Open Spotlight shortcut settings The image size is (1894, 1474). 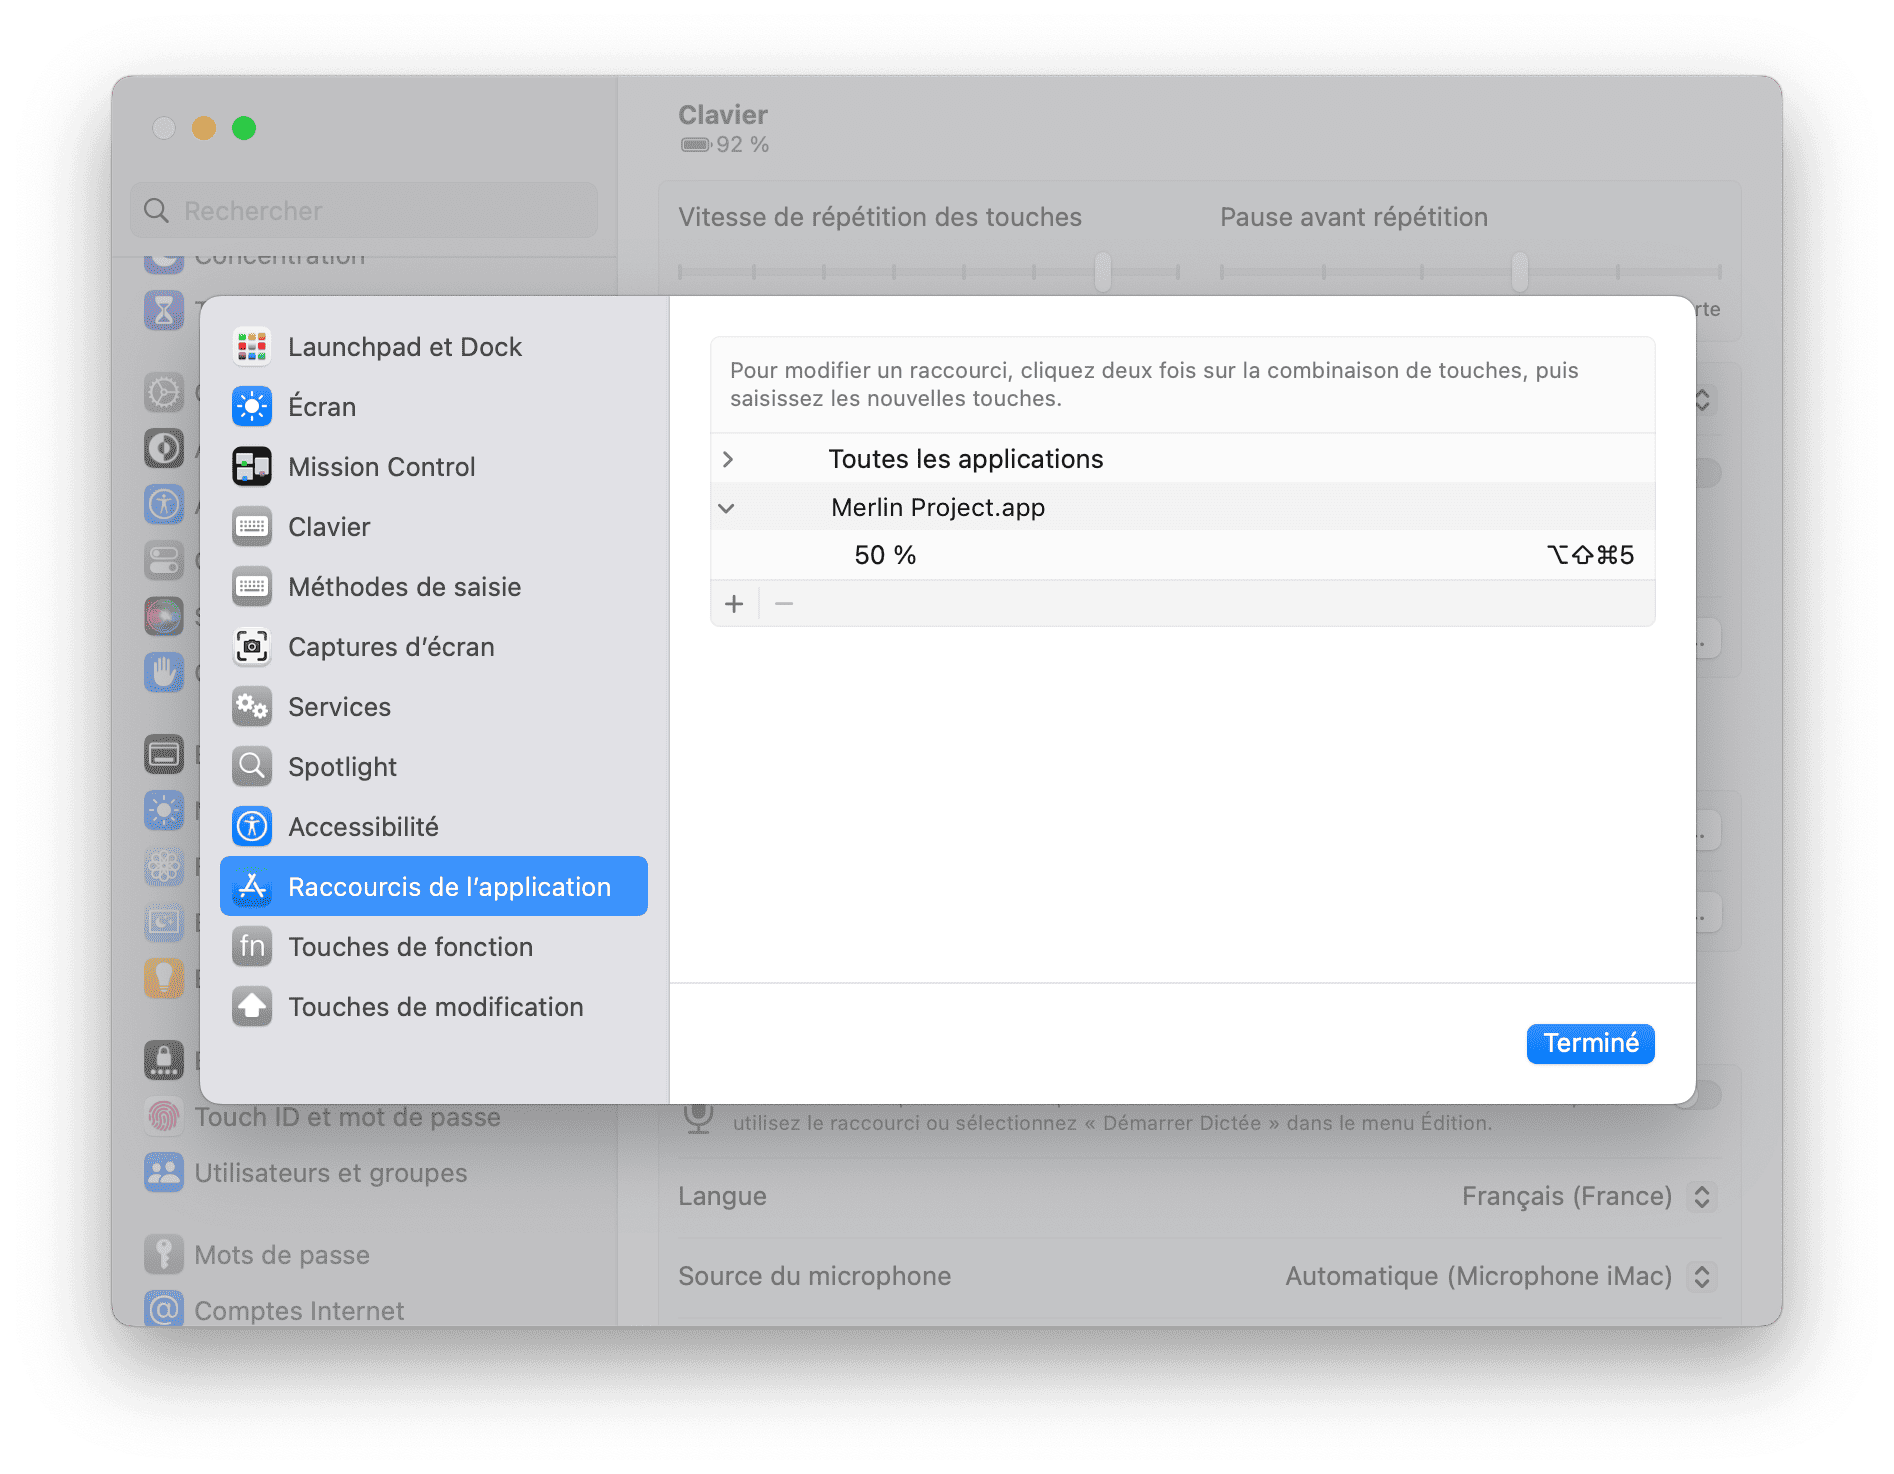[x=341, y=766]
